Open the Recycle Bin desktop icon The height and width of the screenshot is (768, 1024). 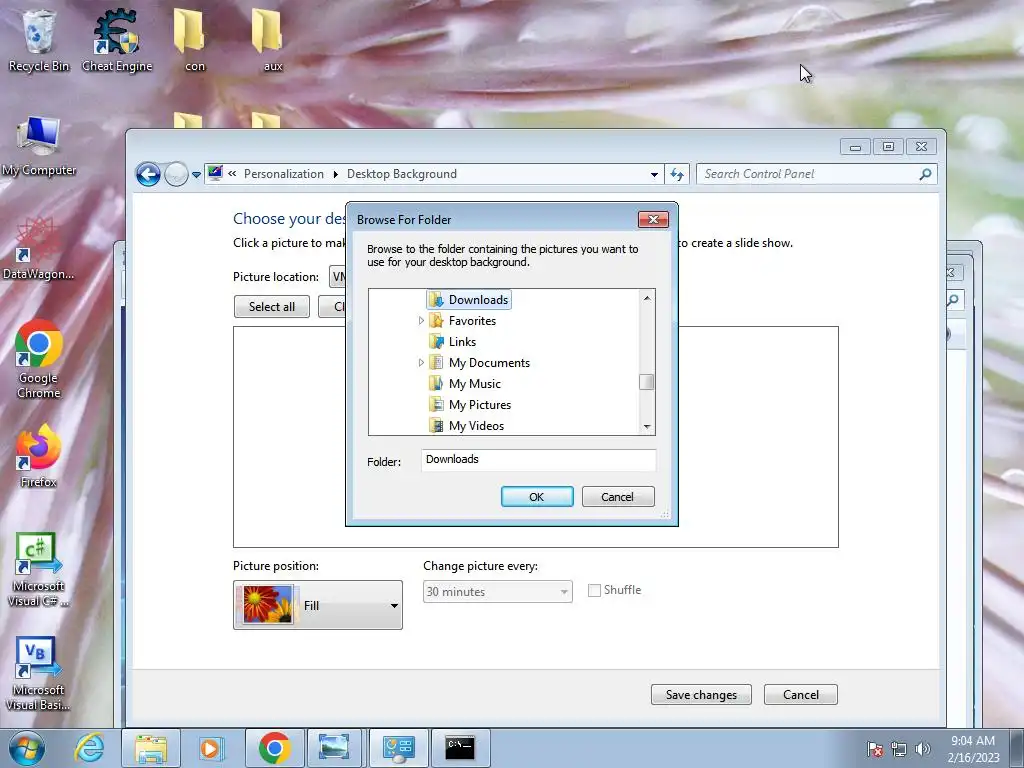tap(38, 40)
